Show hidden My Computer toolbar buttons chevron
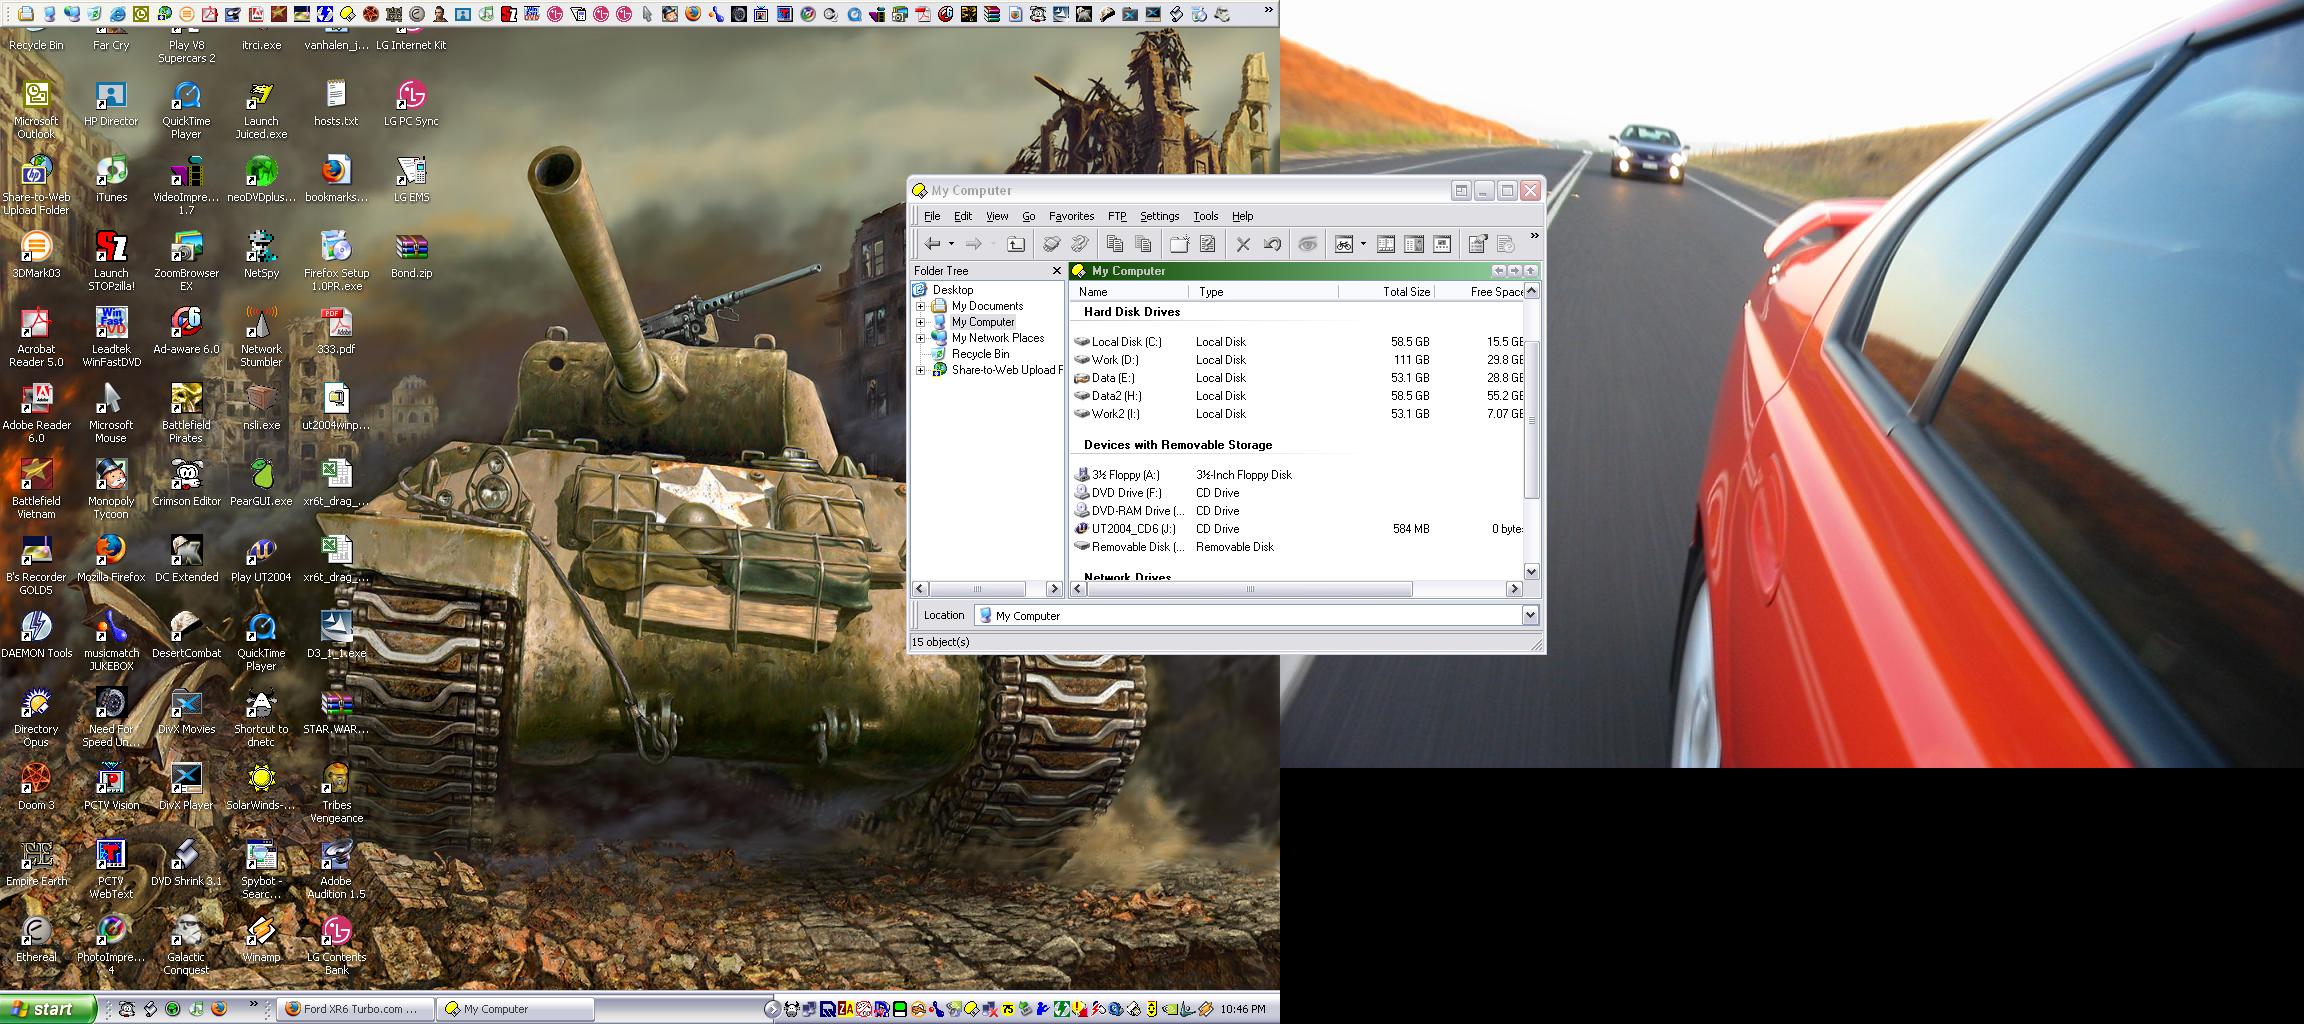This screenshot has width=2304, height=1024. coord(1534,236)
